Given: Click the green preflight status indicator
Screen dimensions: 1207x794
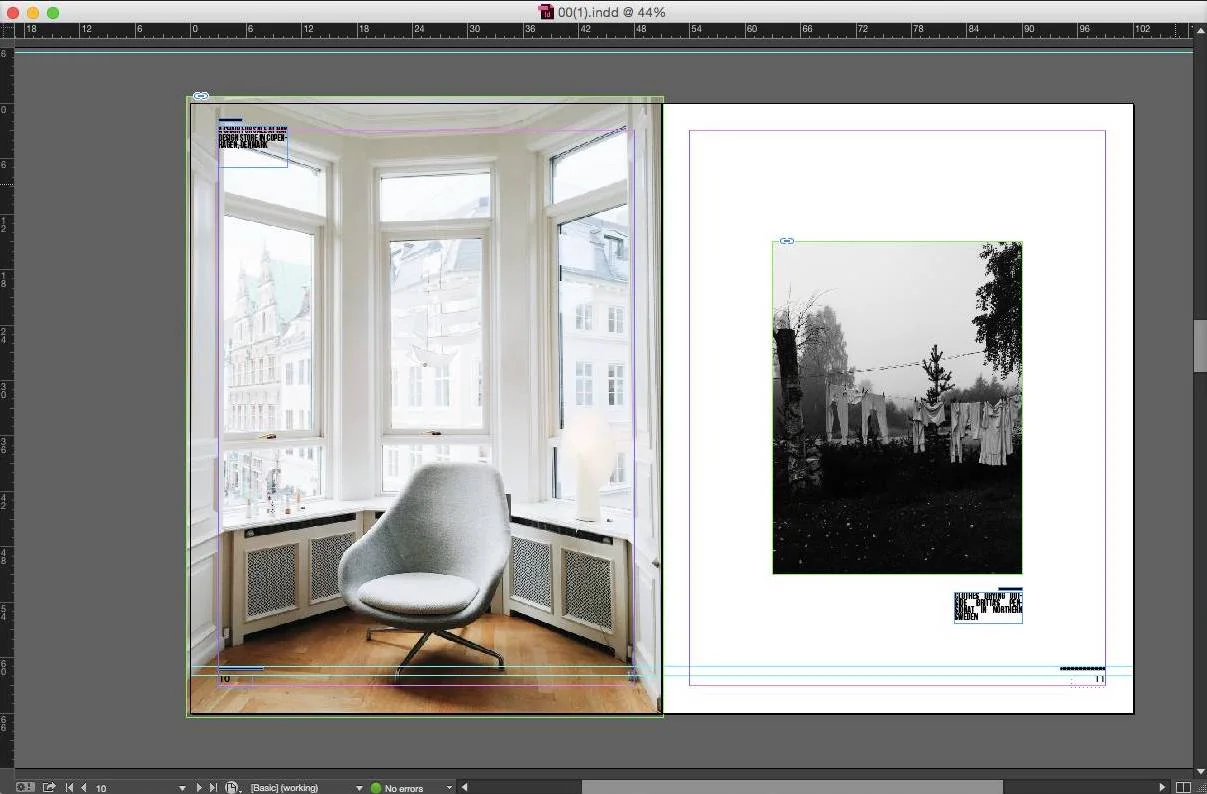Looking at the screenshot, I should coord(376,788).
